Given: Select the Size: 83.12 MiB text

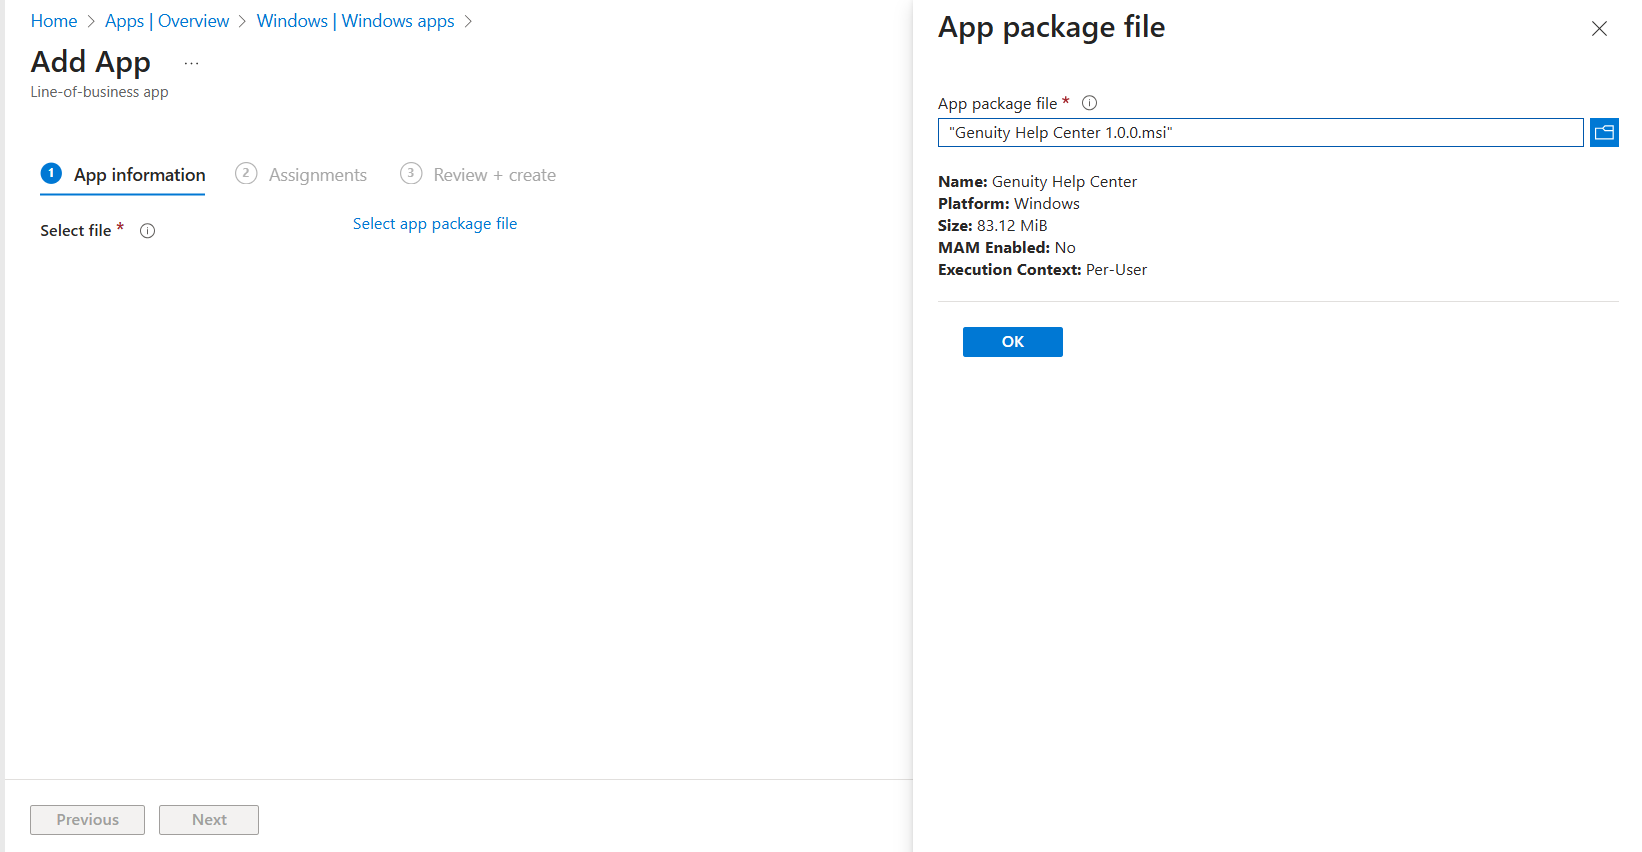Looking at the screenshot, I should (993, 226).
